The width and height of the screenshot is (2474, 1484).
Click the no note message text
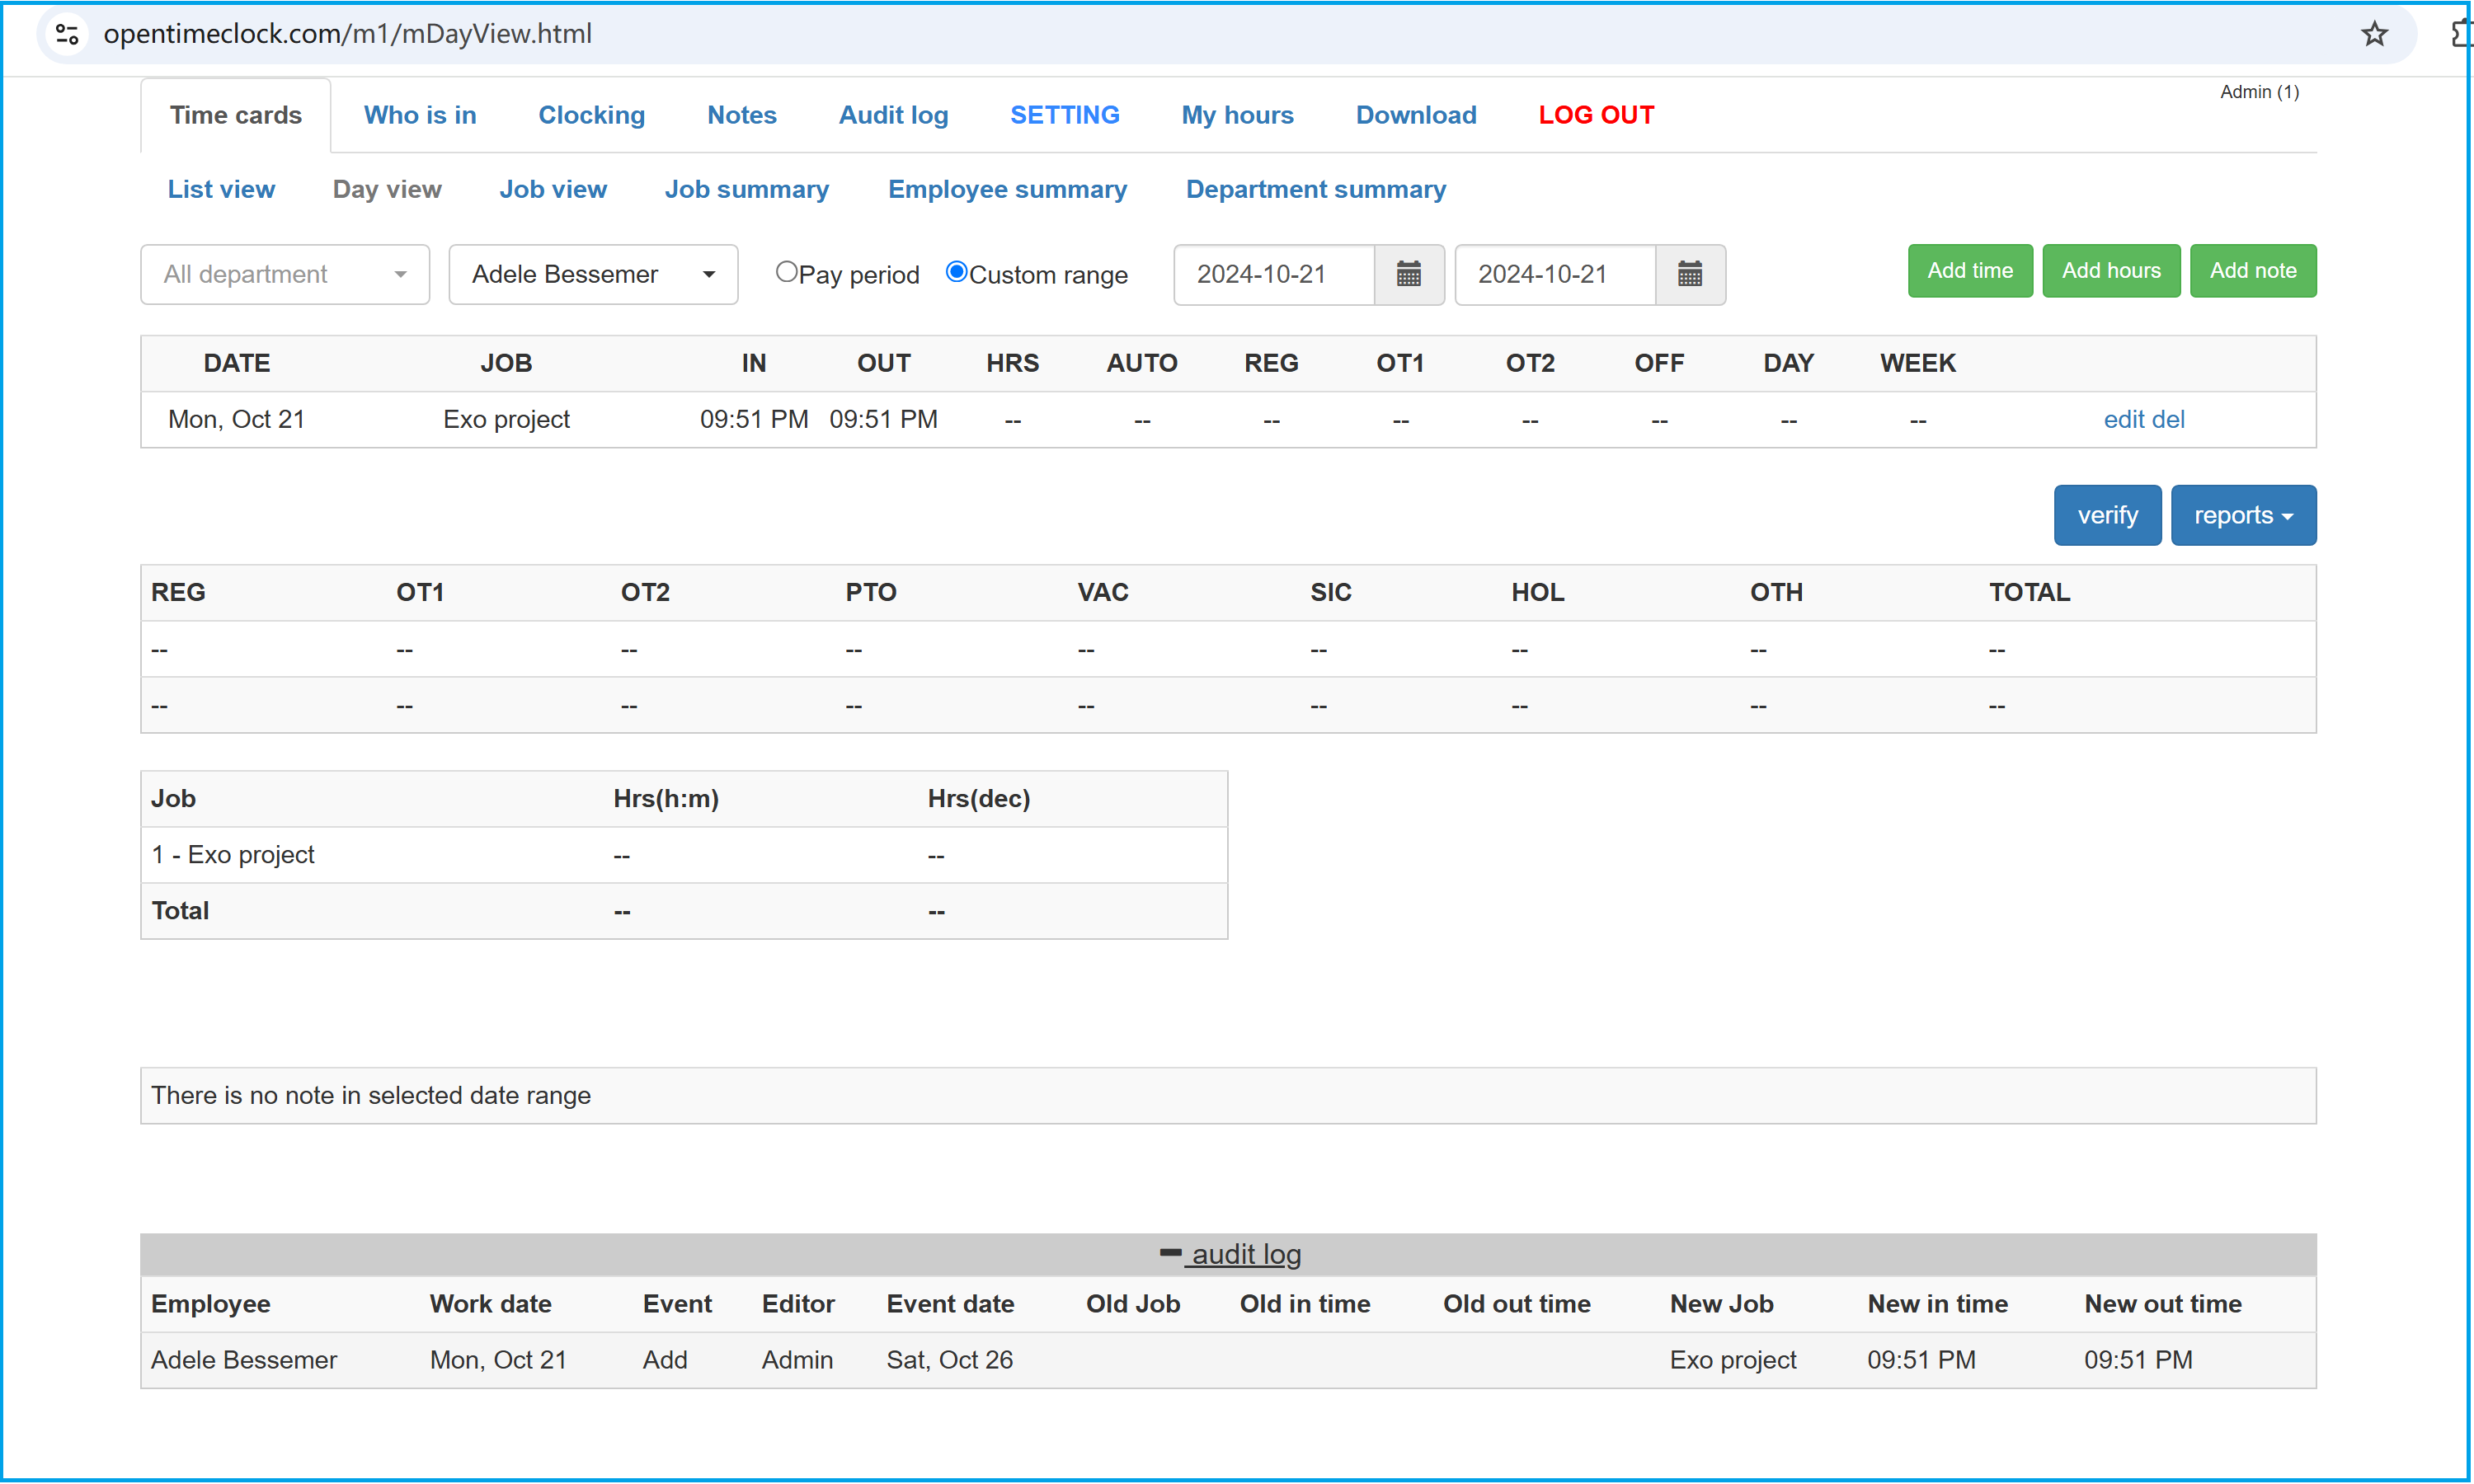click(x=371, y=1095)
